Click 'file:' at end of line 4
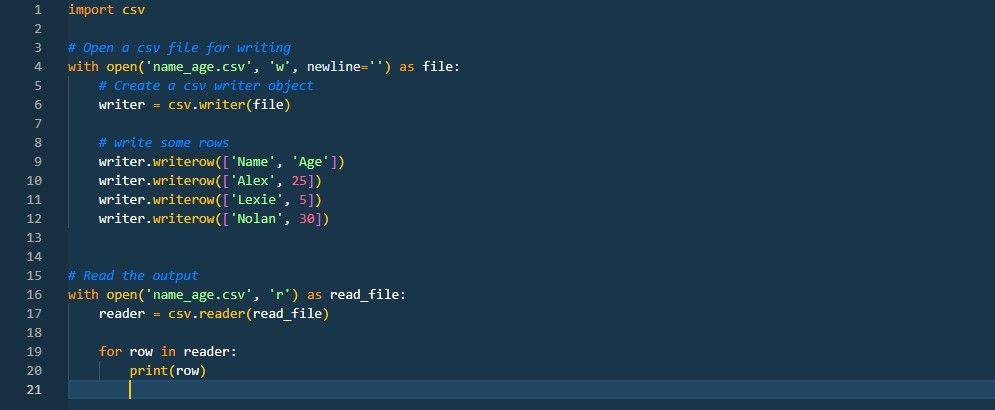Screen dimensions: 995x410 [441, 67]
